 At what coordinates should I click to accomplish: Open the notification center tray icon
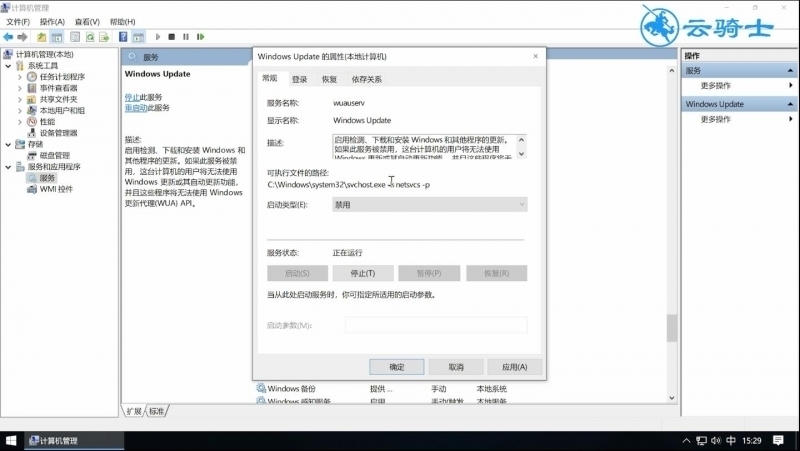tap(778, 440)
